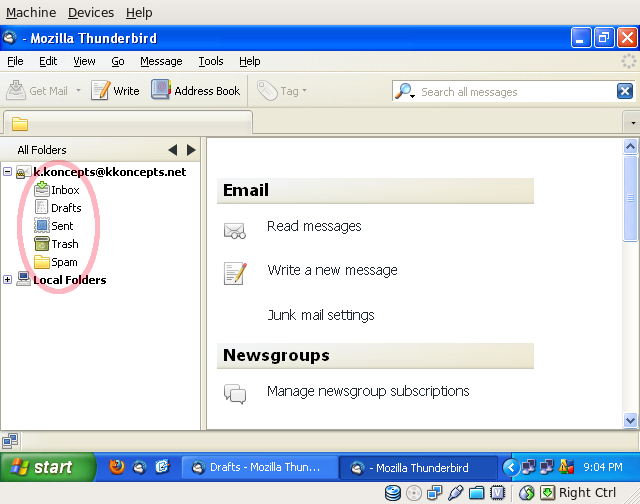
Task: Open the Tools menu
Action: tap(211, 61)
